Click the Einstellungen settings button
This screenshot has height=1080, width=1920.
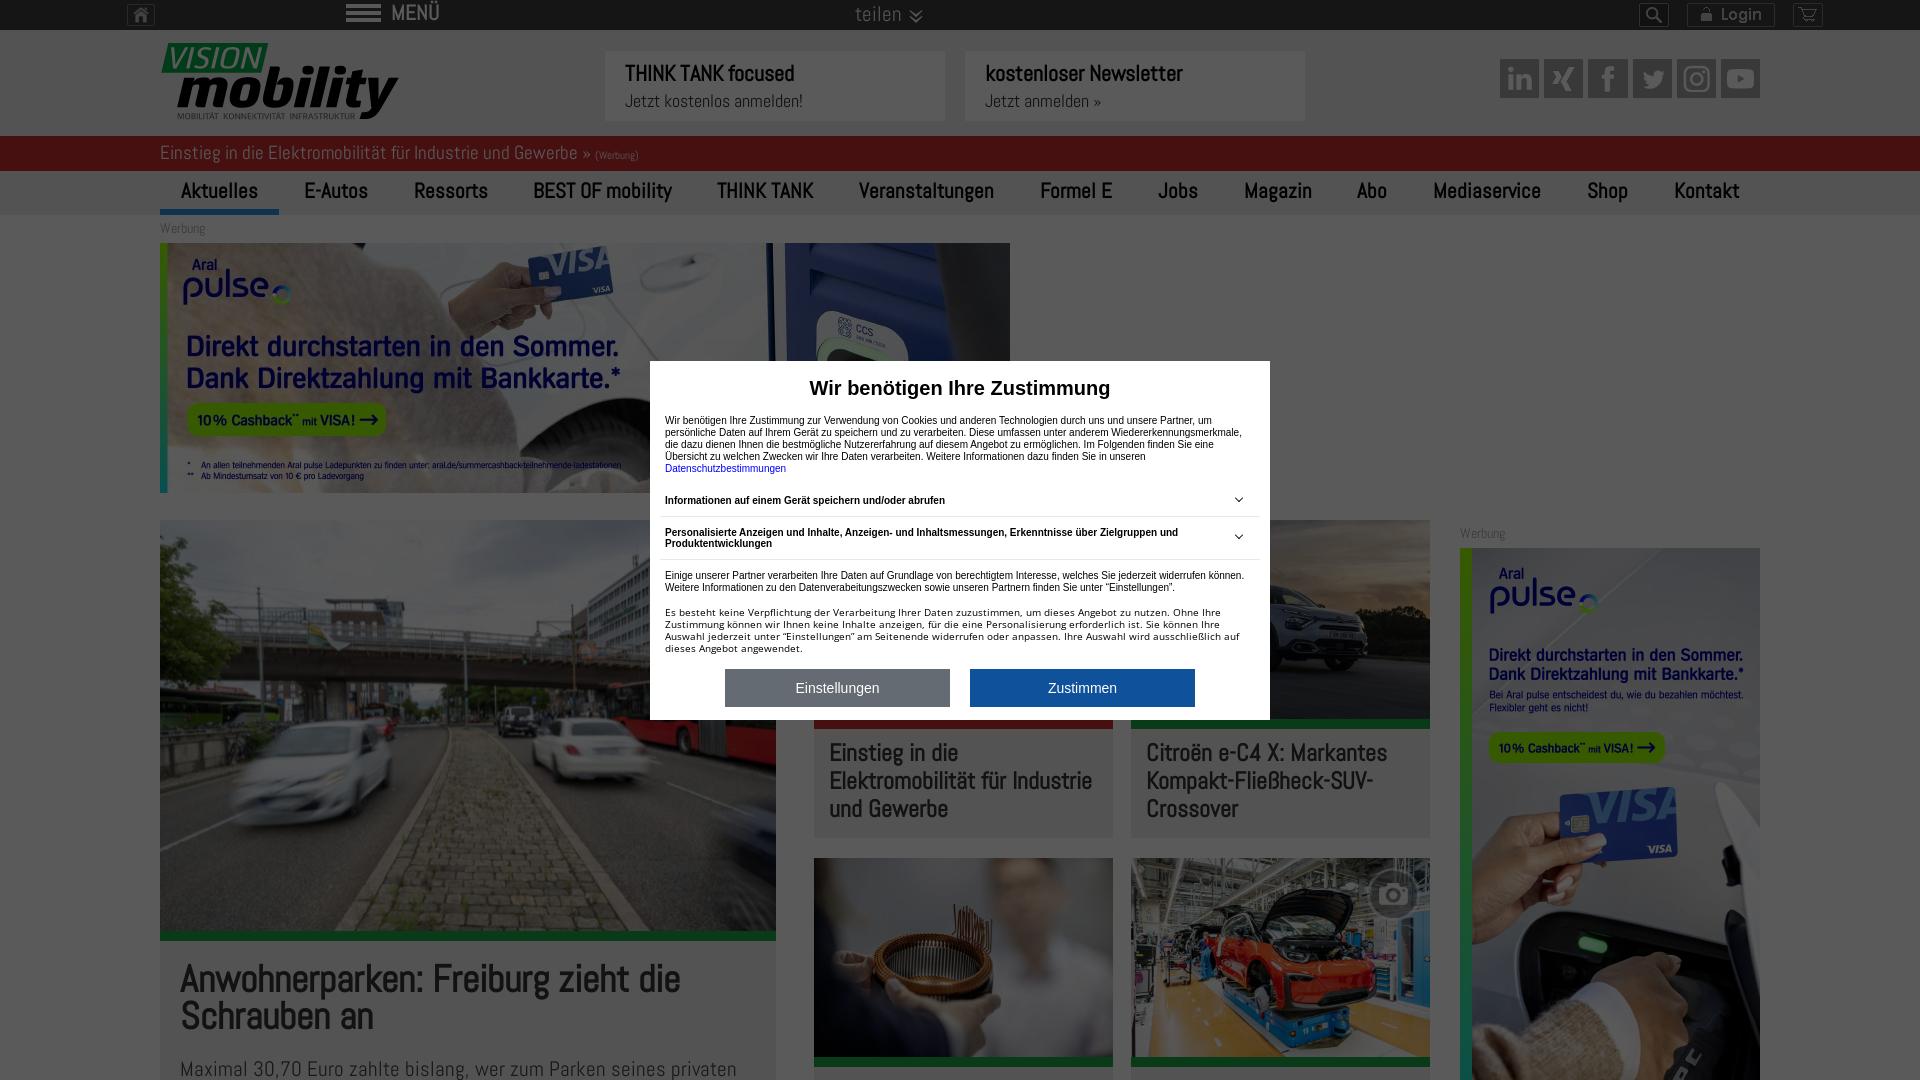(x=837, y=687)
